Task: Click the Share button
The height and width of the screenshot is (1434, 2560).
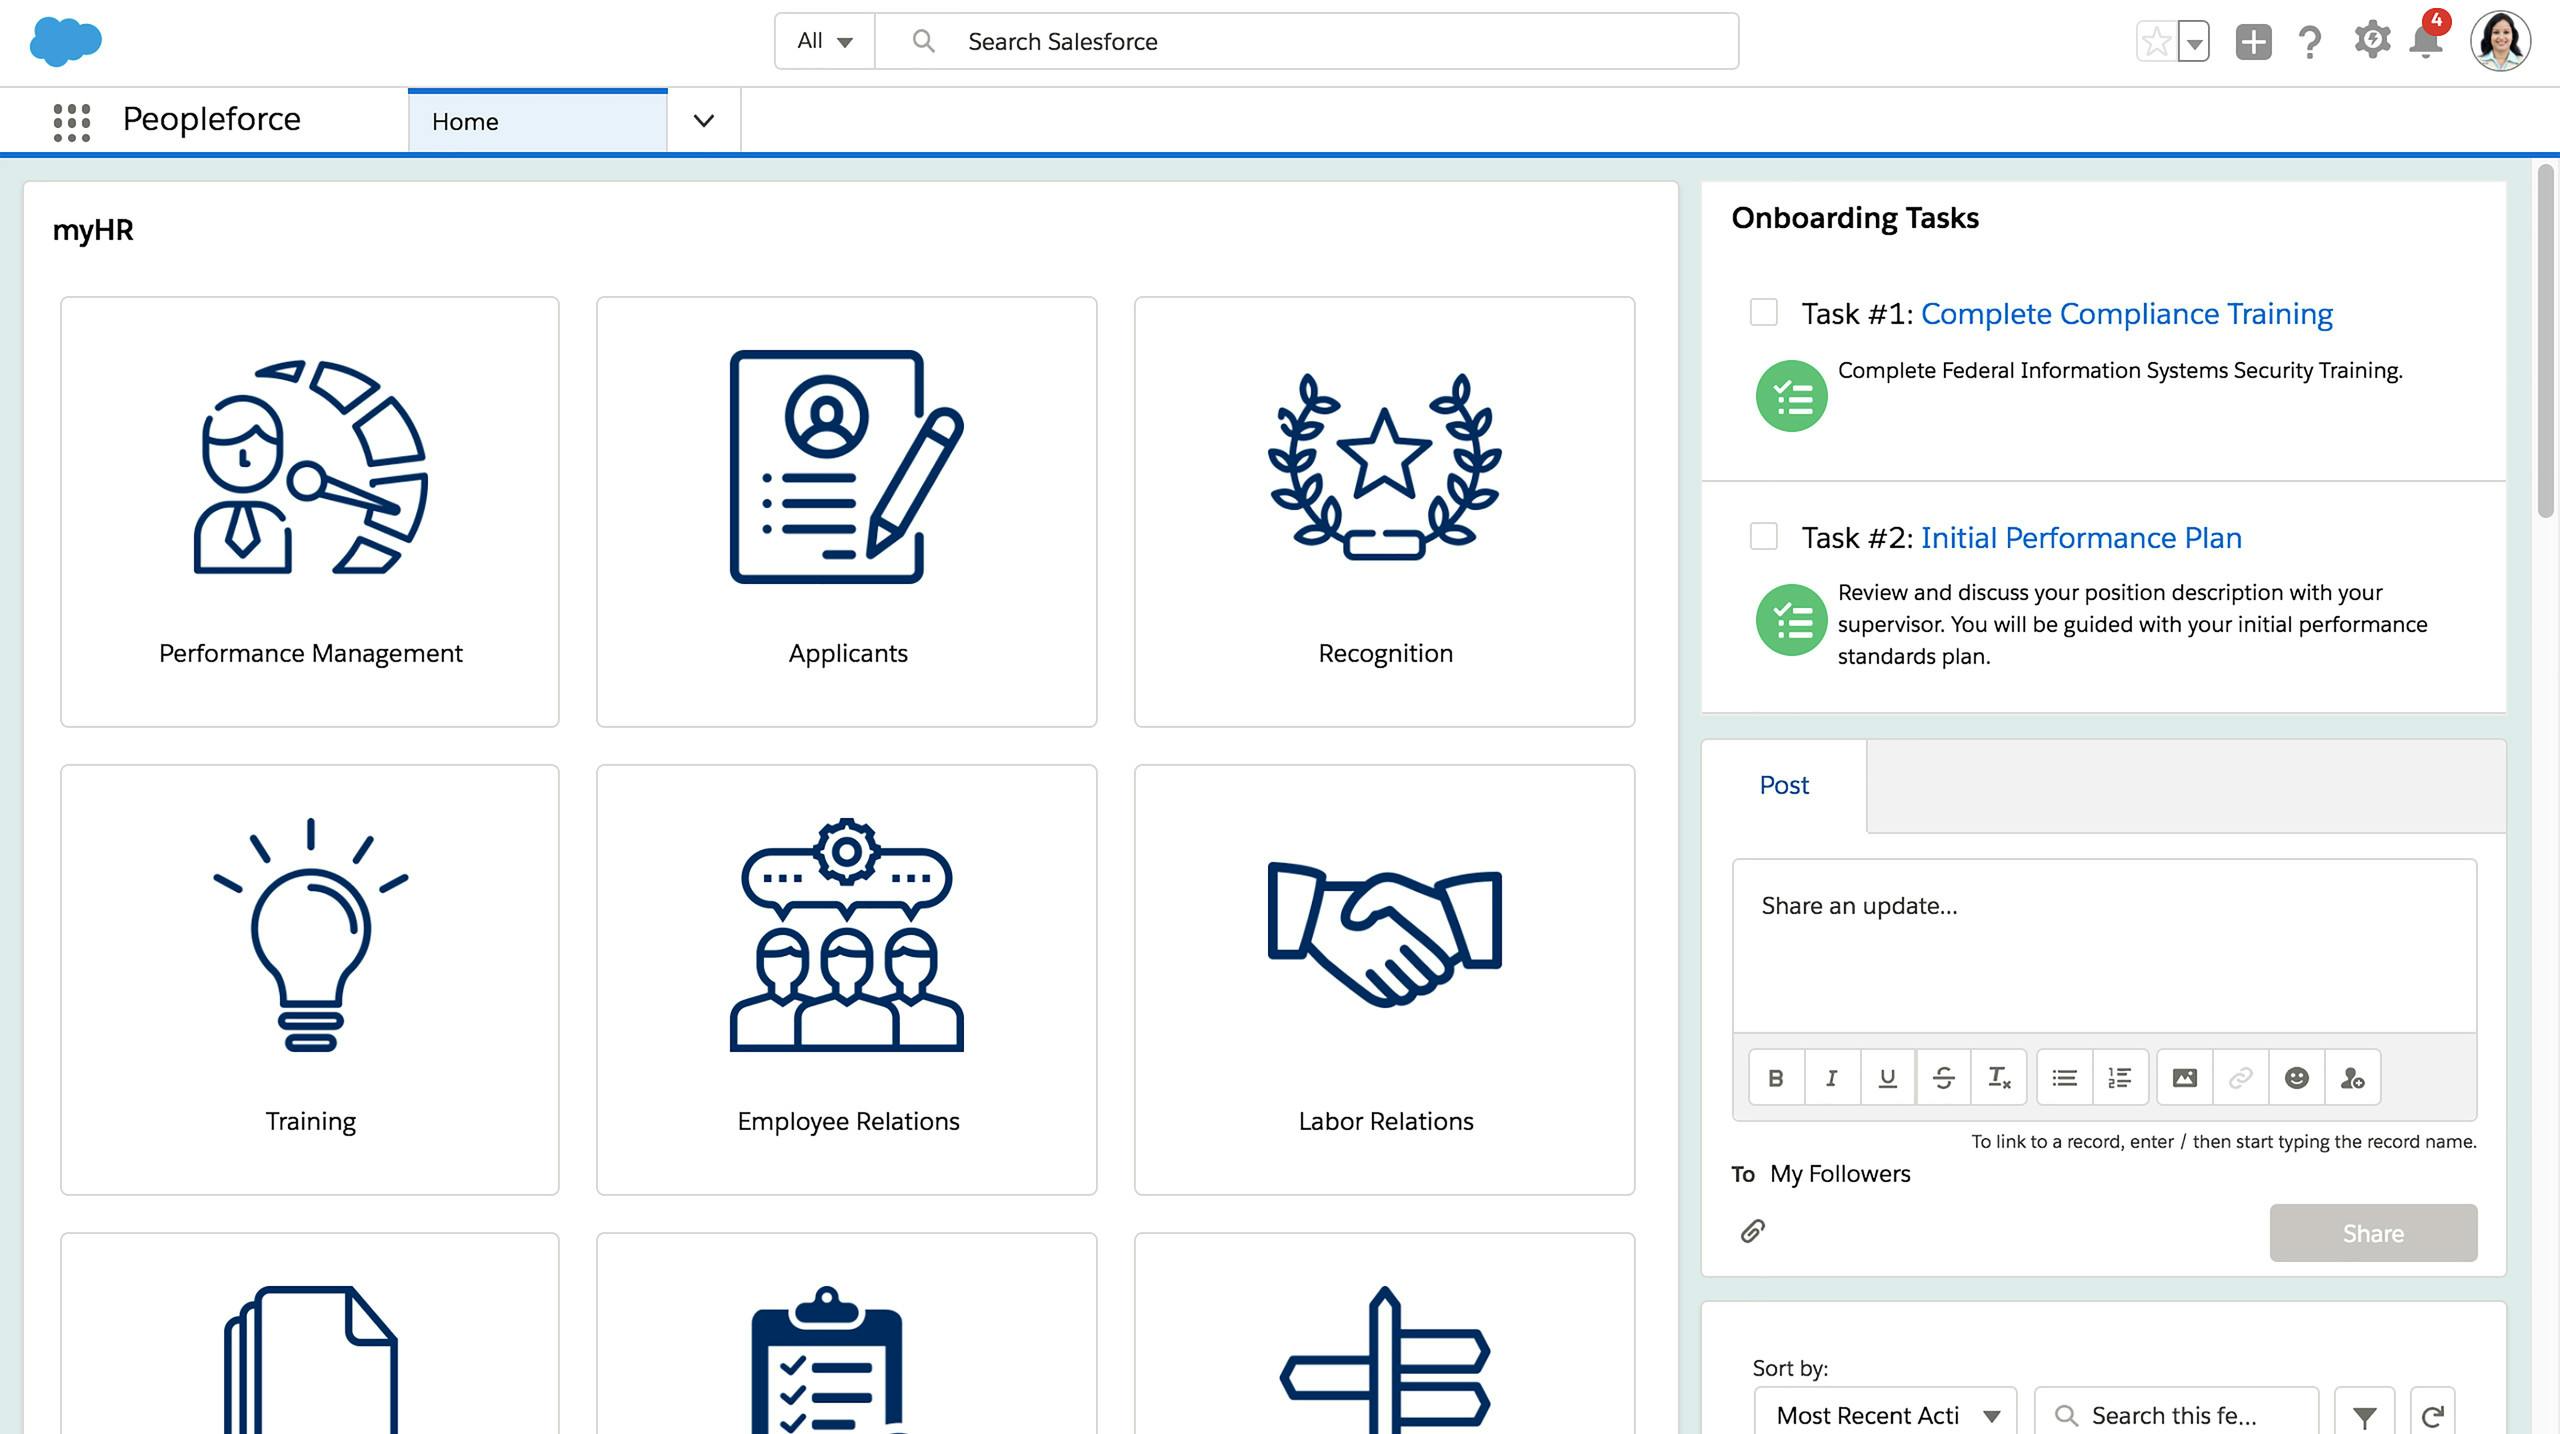Action: 2373,1233
